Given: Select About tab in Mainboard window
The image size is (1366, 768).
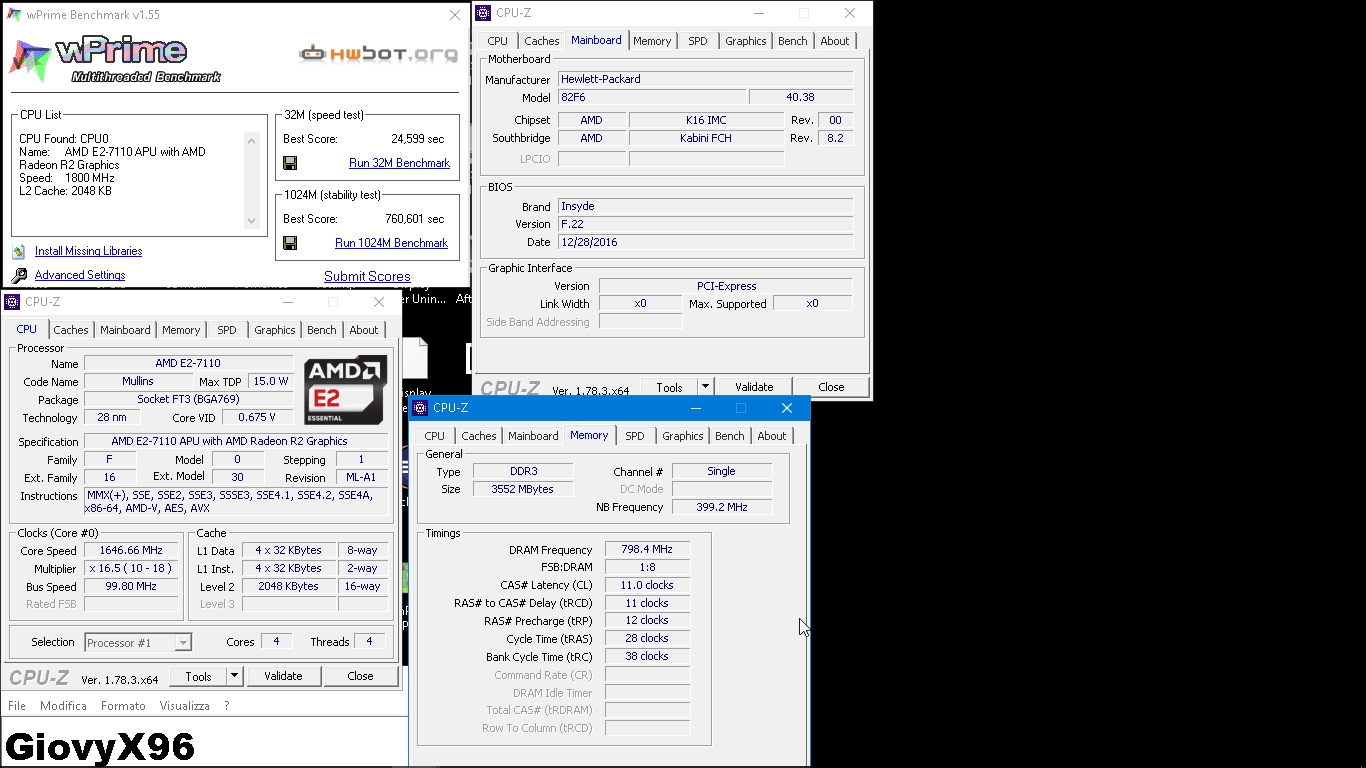Looking at the screenshot, I should pyautogui.click(x=835, y=41).
